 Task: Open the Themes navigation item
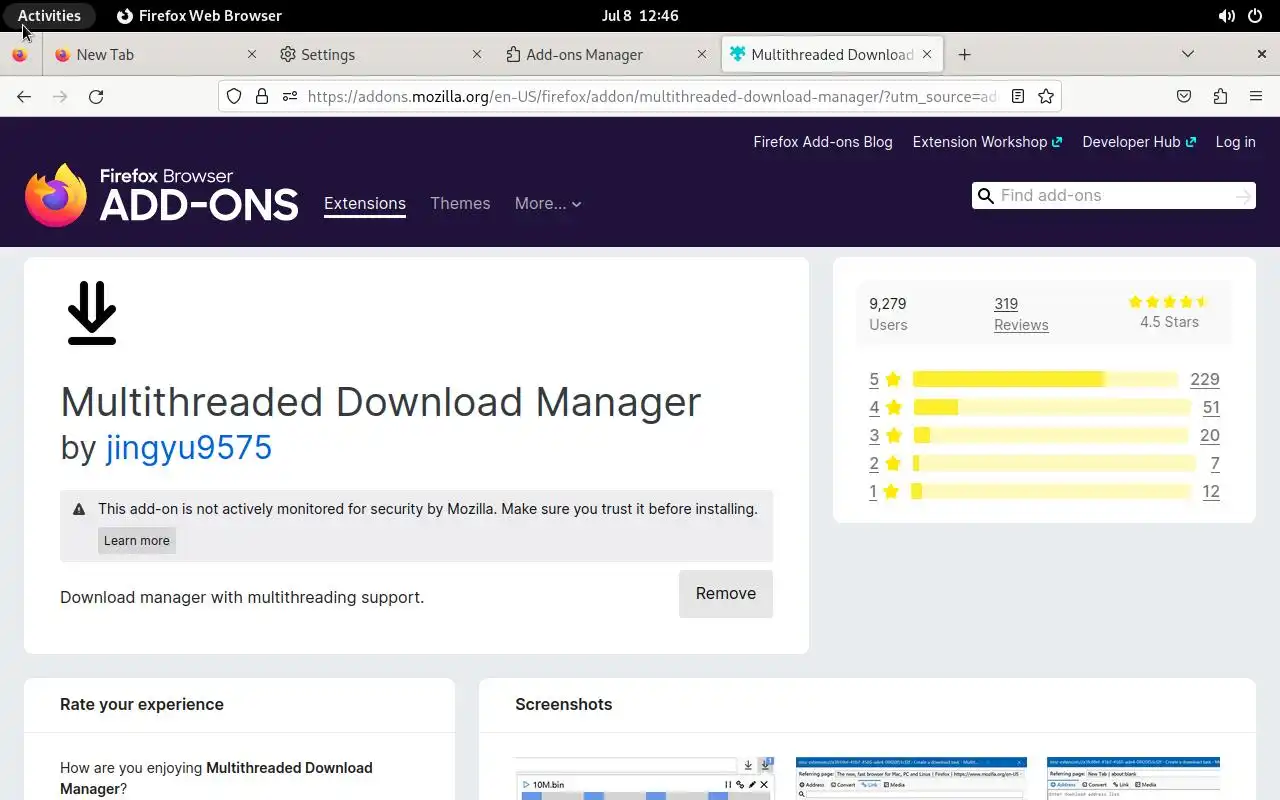[x=460, y=204]
